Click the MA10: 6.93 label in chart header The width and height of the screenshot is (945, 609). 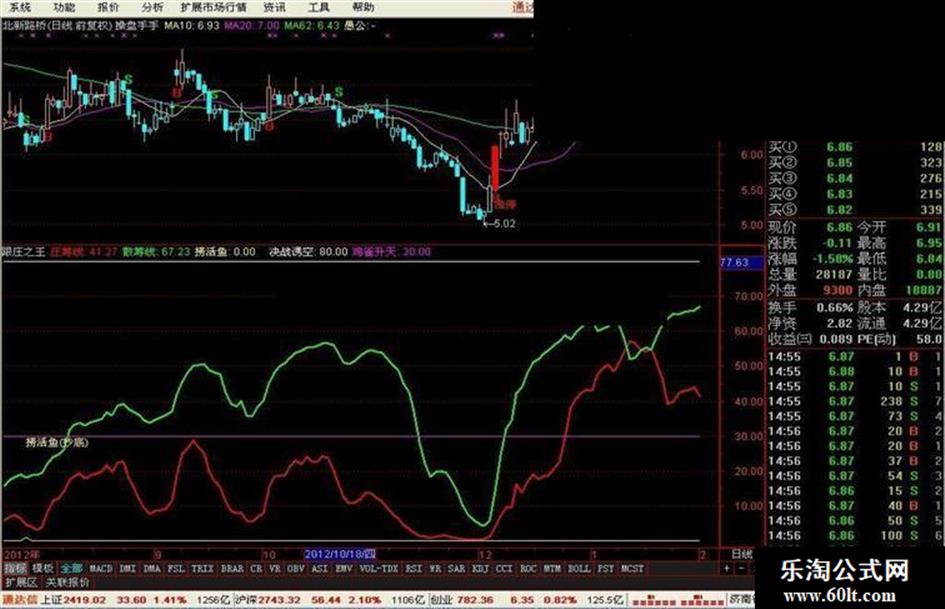[191, 25]
